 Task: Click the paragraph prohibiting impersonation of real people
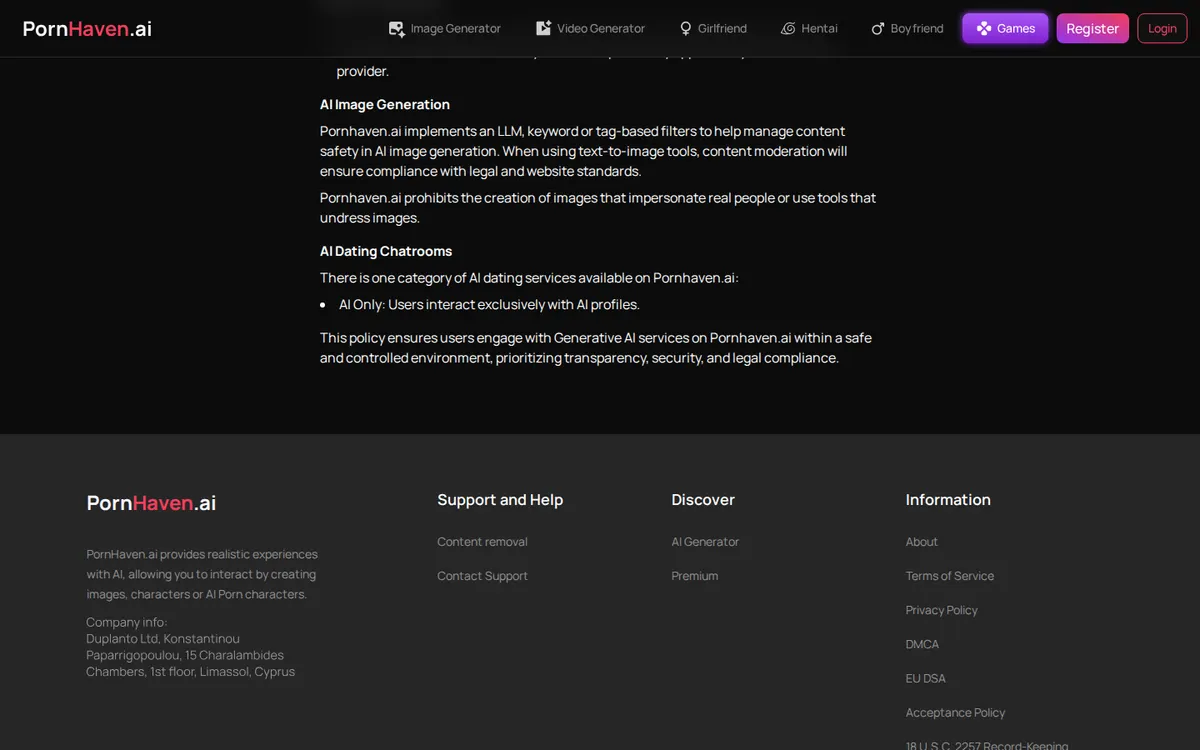click(x=598, y=208)
